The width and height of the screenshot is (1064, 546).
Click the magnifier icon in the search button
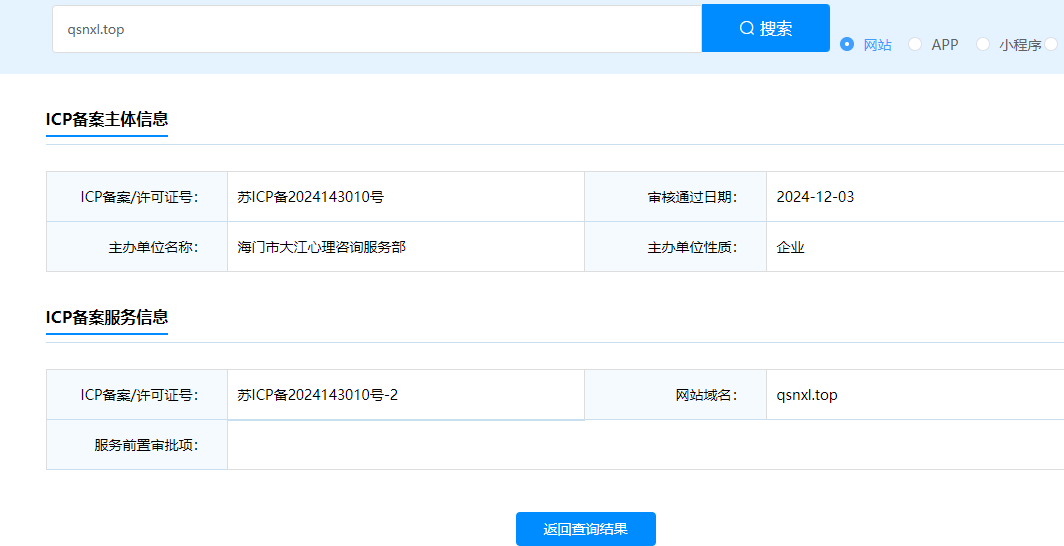pos(746,28)
